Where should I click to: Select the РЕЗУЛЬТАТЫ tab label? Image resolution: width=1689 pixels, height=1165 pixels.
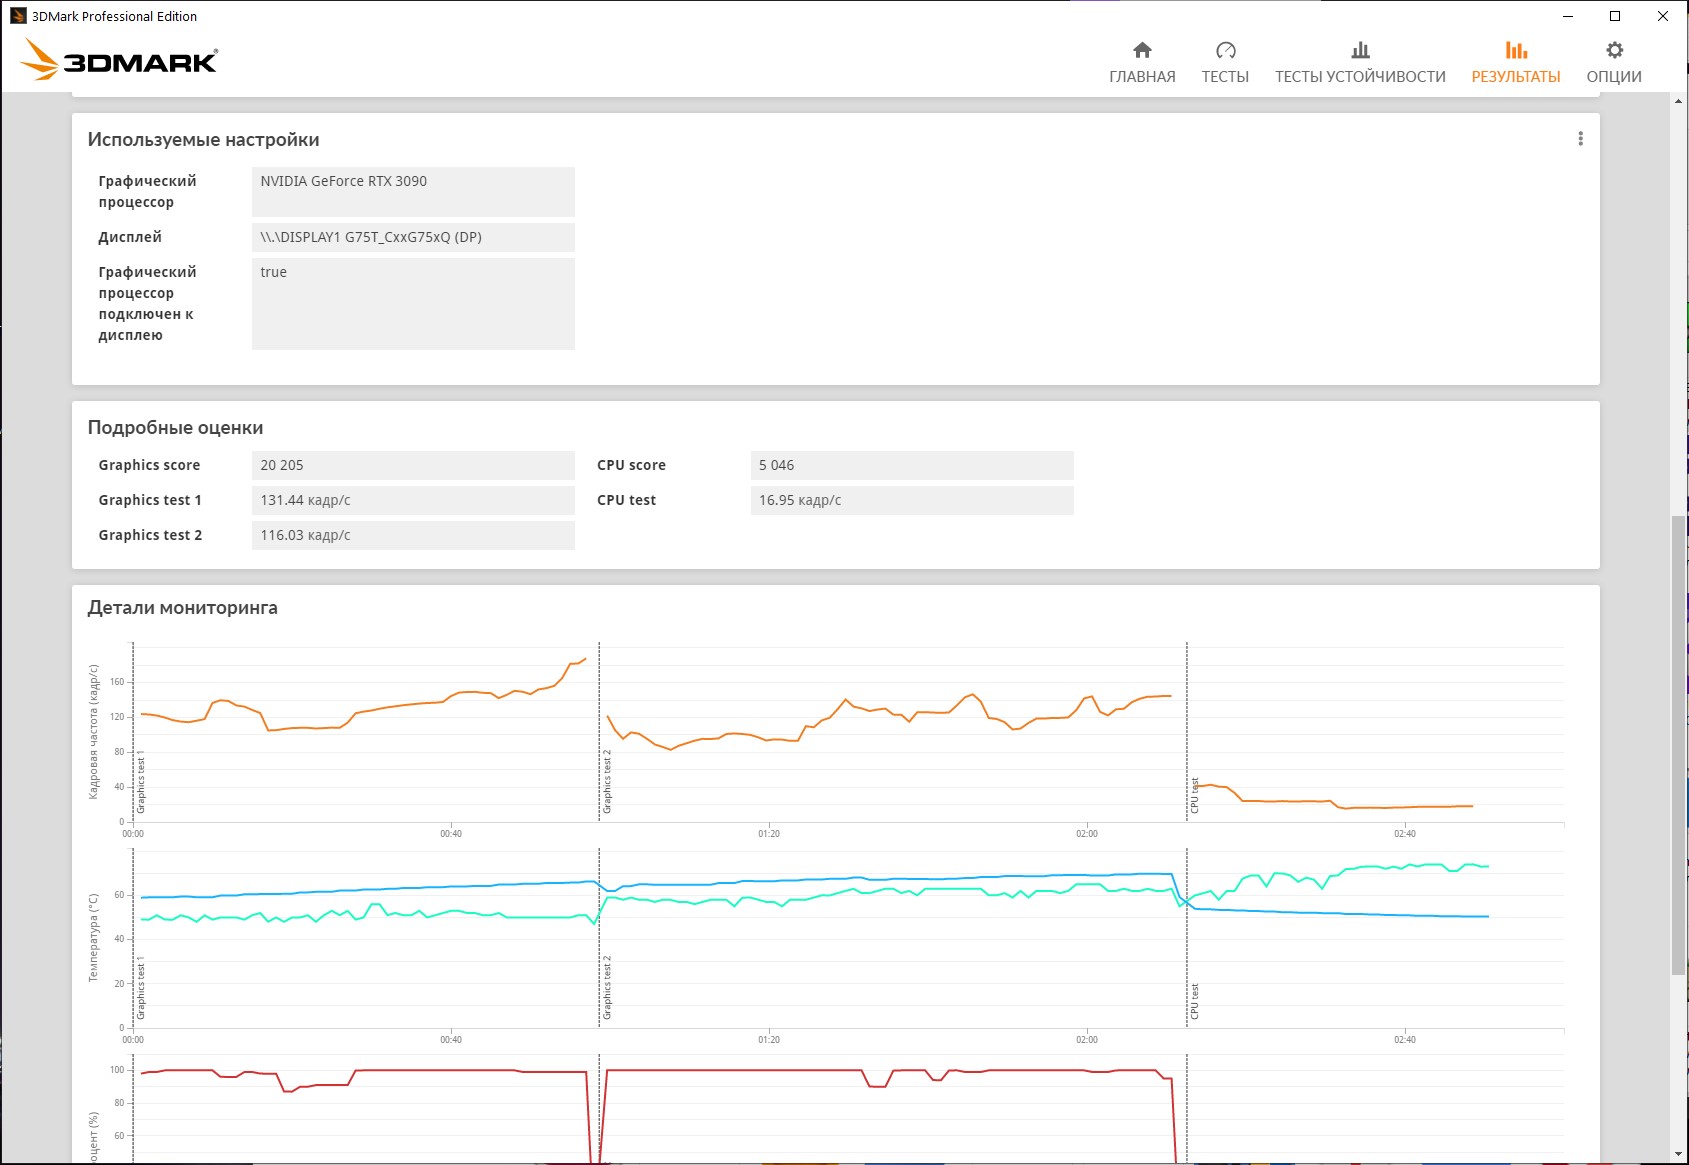pos(1515,76)
